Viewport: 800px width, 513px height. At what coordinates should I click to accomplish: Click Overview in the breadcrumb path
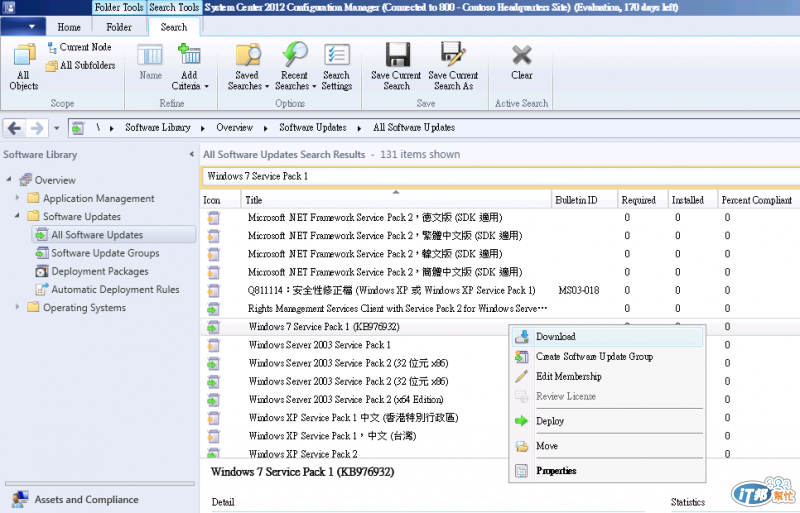234,128
